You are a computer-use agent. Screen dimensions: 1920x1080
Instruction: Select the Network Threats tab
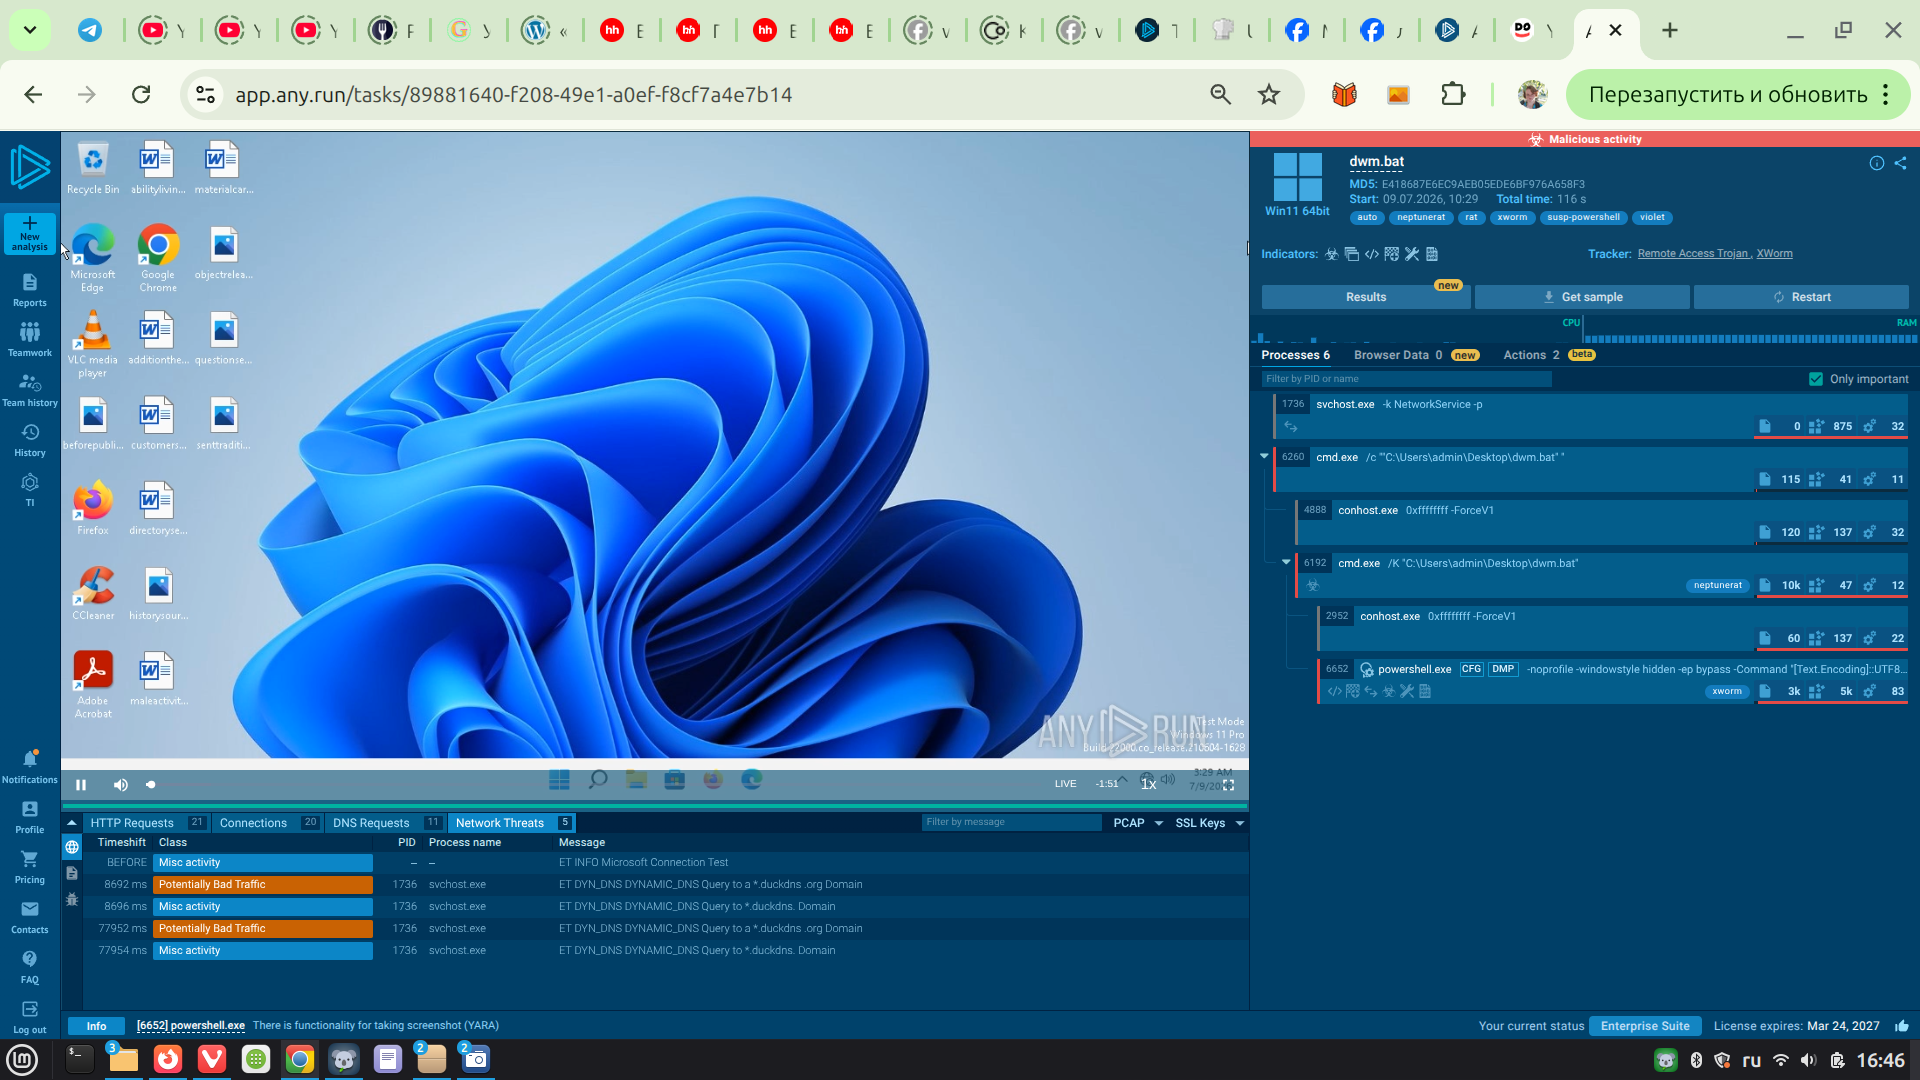(512, 823)
